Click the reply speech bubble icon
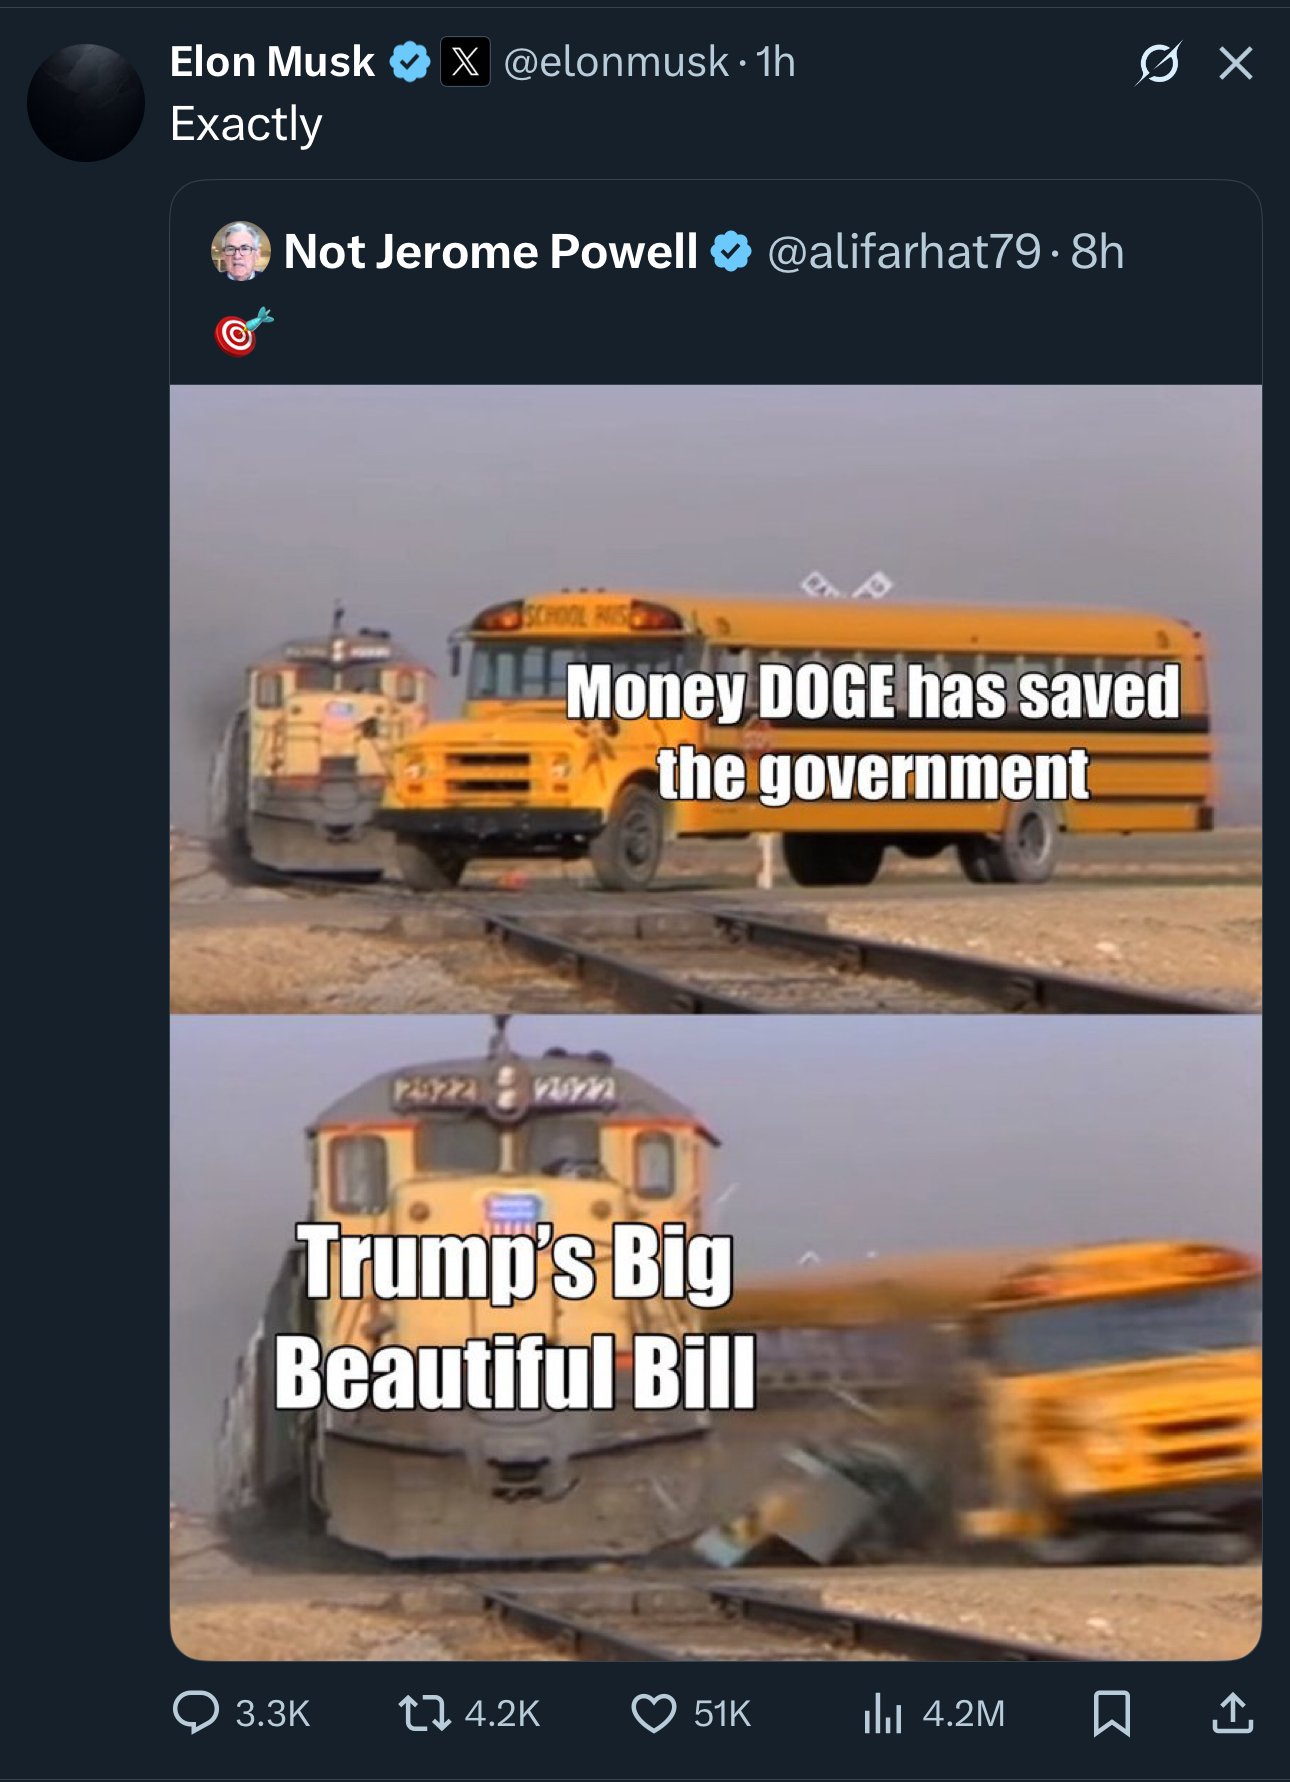The image size is (1290, 1782). [x=195, y=1712]
